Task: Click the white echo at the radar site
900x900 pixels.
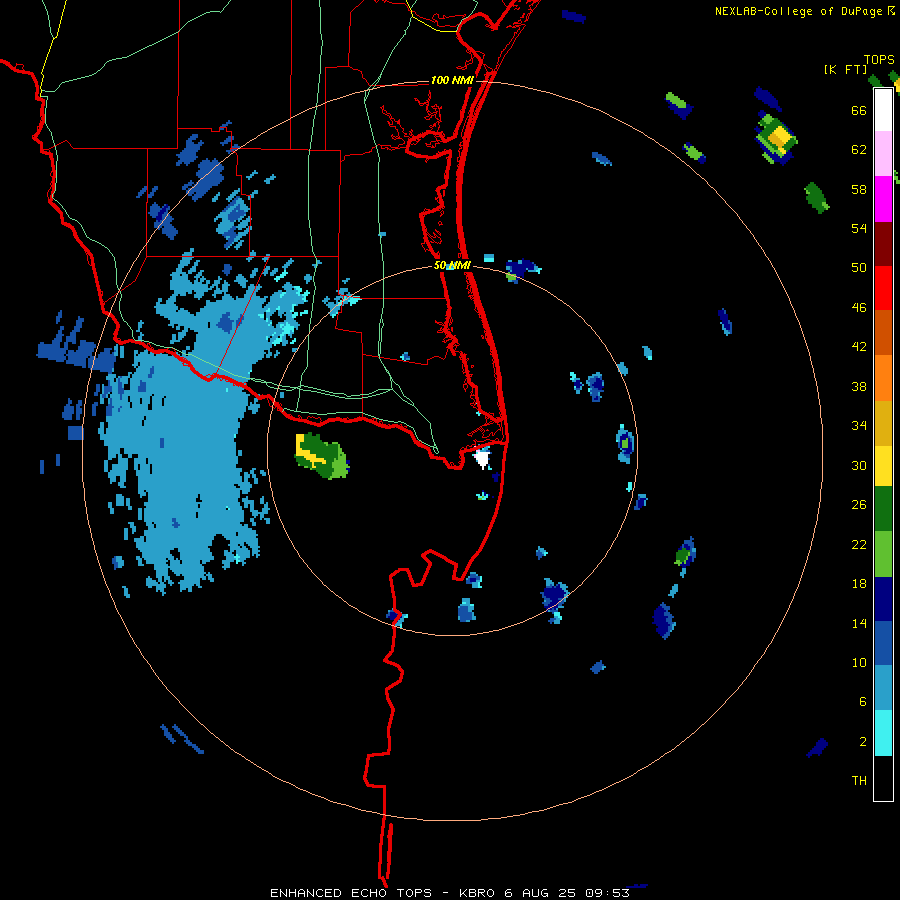Action: (482, 459)
